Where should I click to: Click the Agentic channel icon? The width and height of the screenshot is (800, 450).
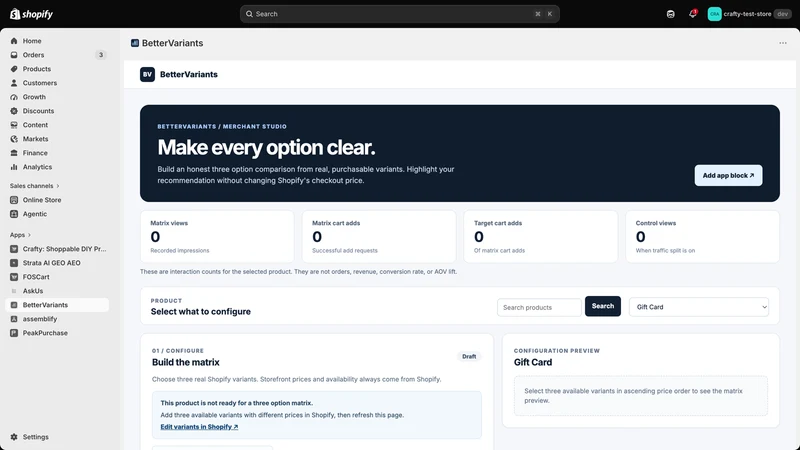click(x=14, y=214)
